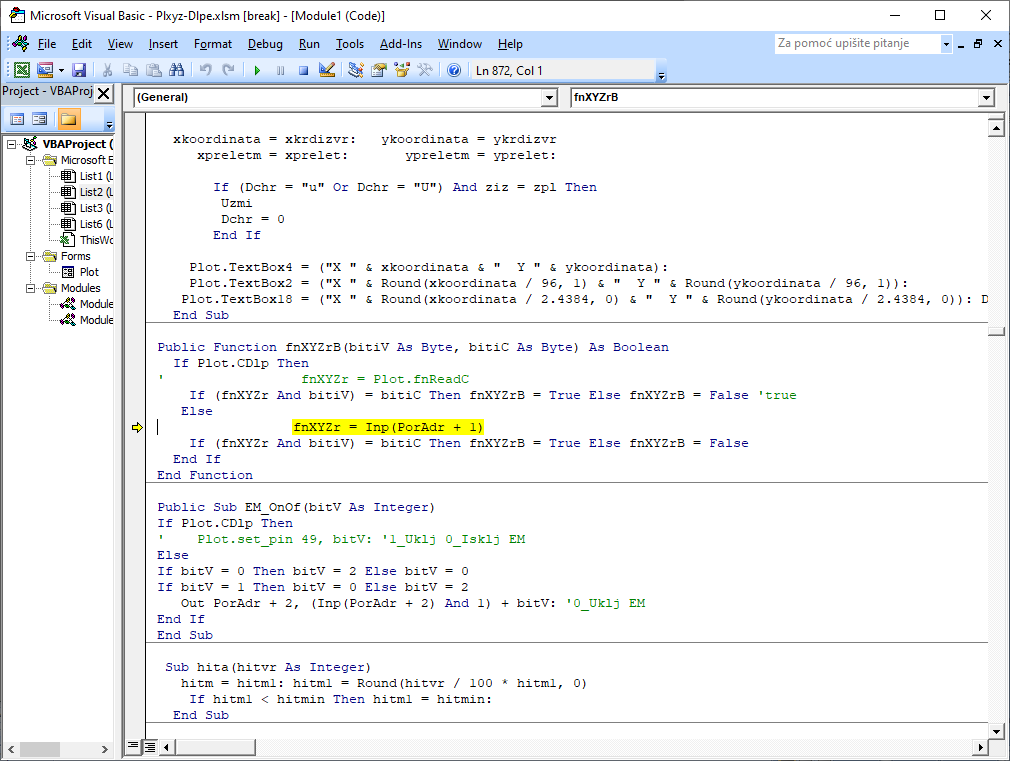
Task: Click the Procedure View button
Action: tap(133, 746)
